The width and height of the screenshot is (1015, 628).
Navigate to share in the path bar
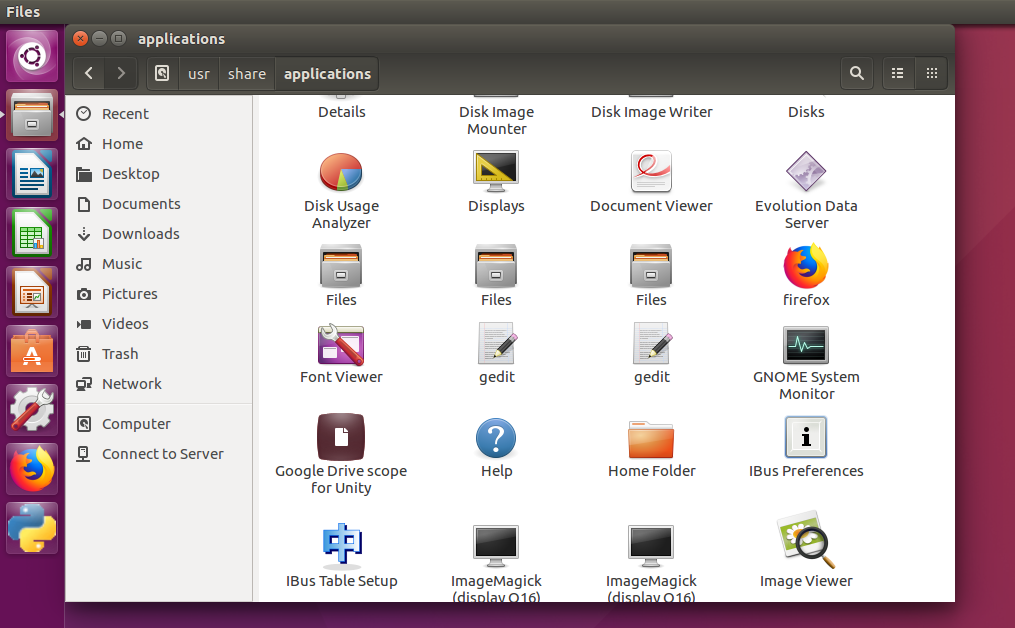247,74
